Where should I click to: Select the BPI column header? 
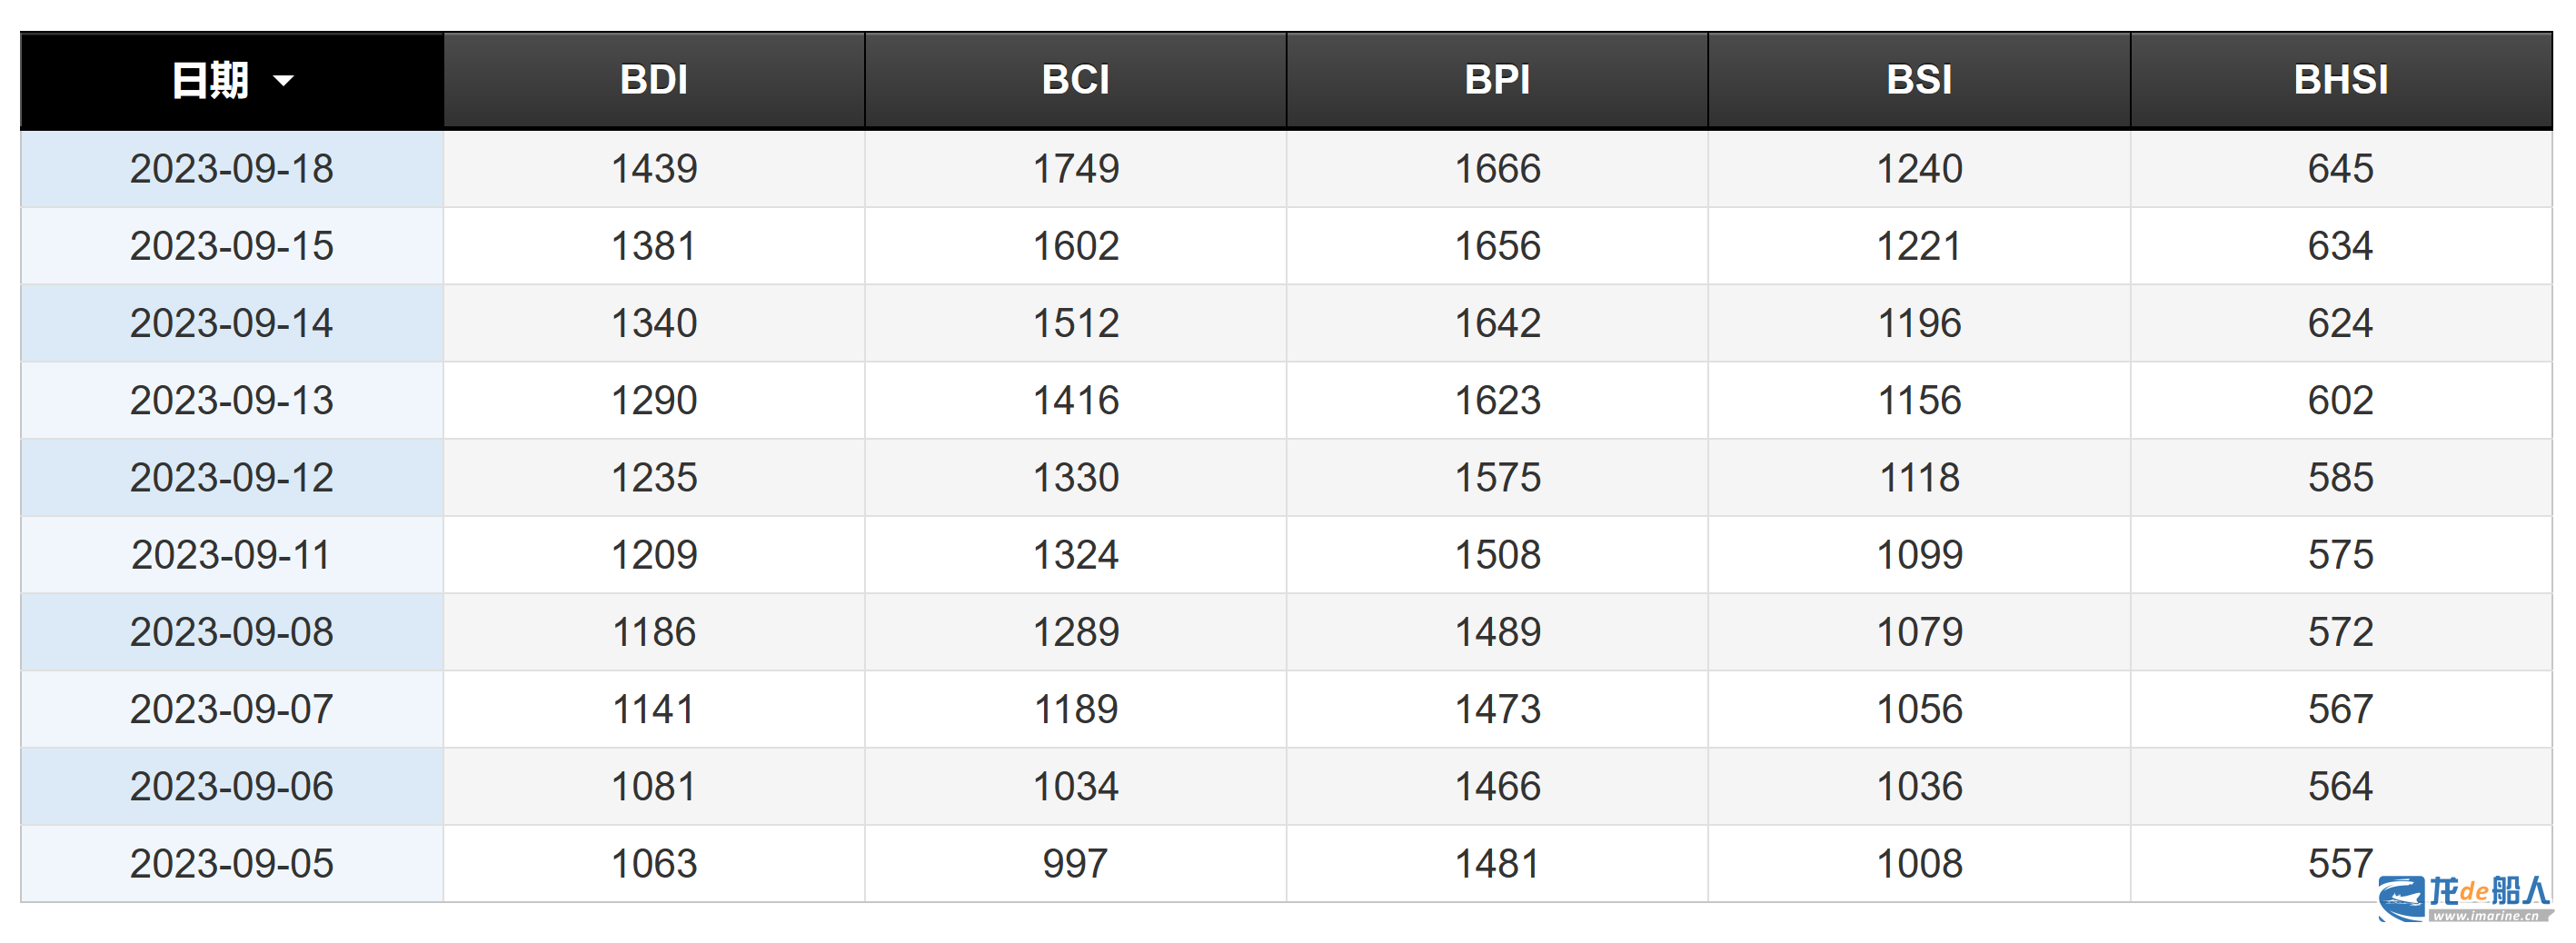pyautogui.click(x=1498, y=80)
